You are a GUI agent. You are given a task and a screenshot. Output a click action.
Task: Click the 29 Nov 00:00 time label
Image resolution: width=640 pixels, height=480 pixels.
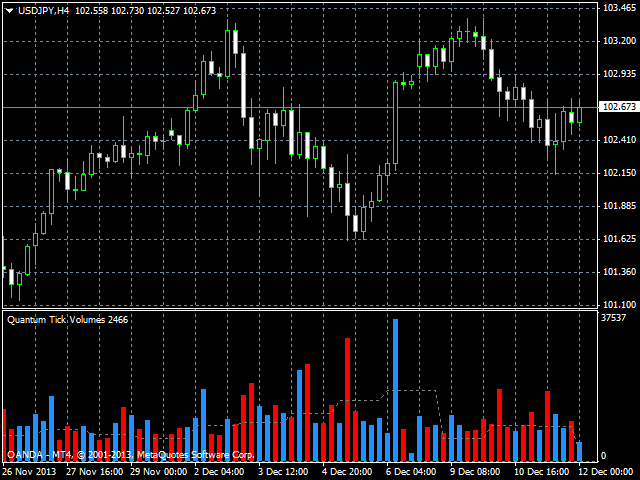click(159, 472)
